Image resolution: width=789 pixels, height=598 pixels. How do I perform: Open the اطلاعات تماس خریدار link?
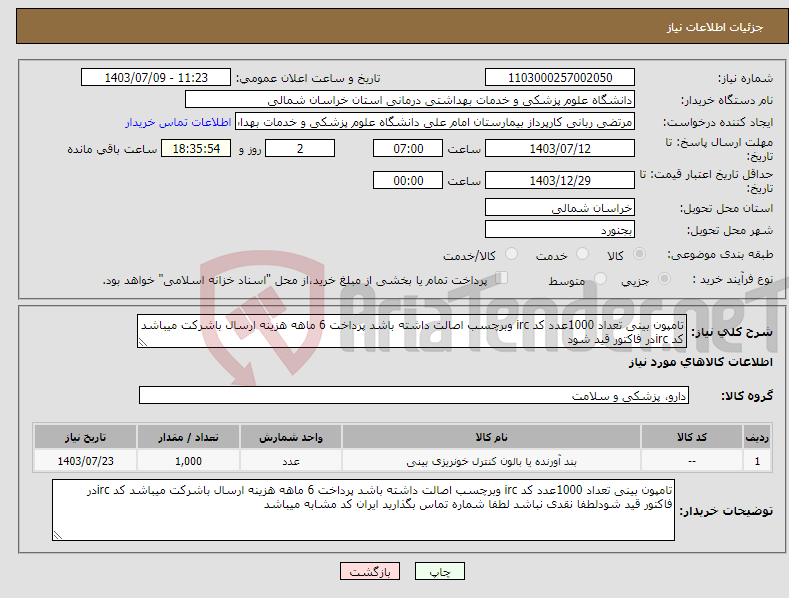coord(178,122)
